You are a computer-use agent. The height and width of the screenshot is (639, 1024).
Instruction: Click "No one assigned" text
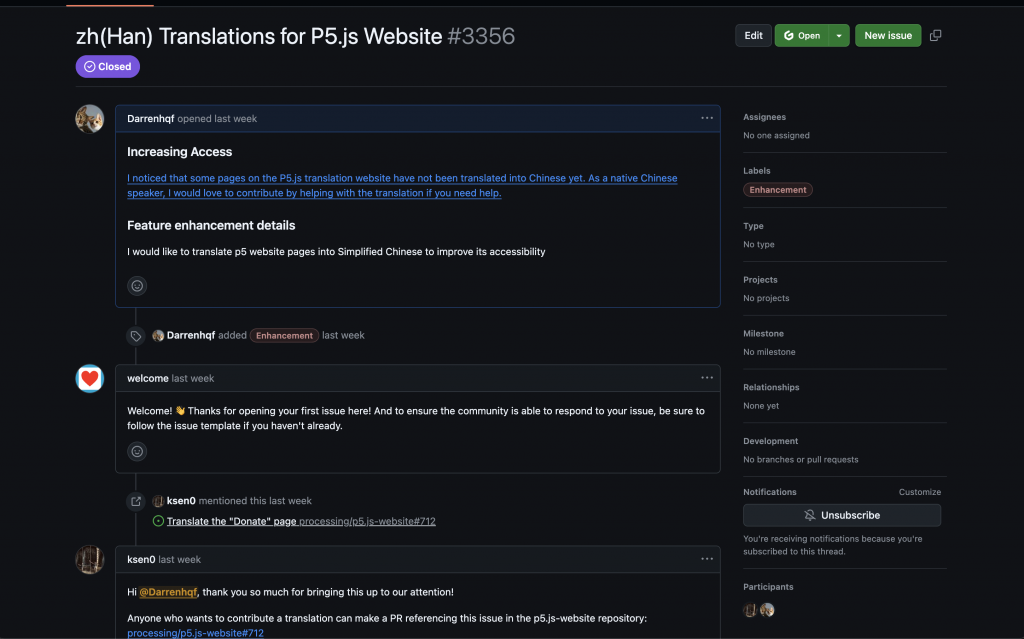[776, 135]
